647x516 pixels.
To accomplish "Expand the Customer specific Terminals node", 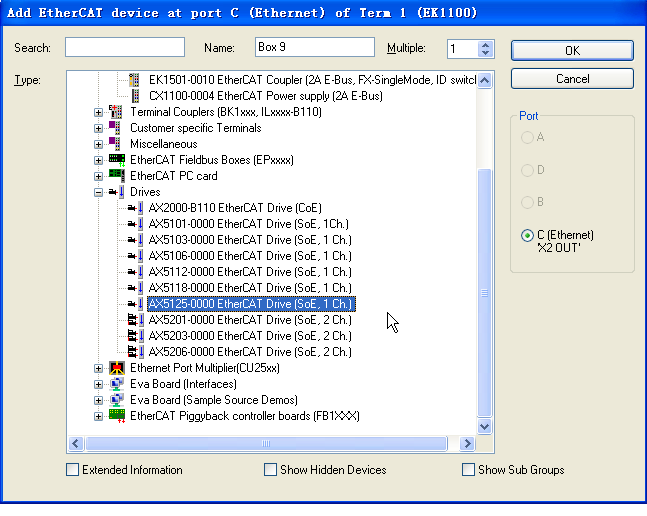I will tap(98, 128).
